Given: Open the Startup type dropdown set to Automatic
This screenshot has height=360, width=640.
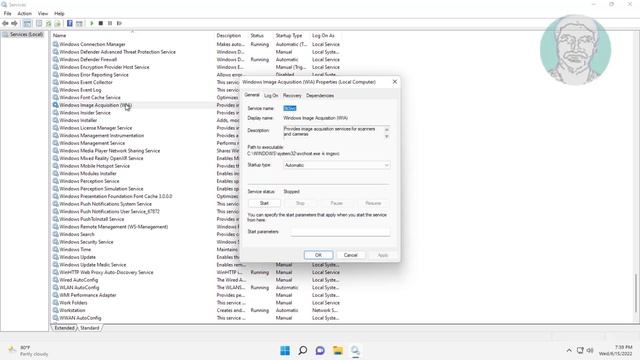Looking at the screenshot, I should coord(336,165).
